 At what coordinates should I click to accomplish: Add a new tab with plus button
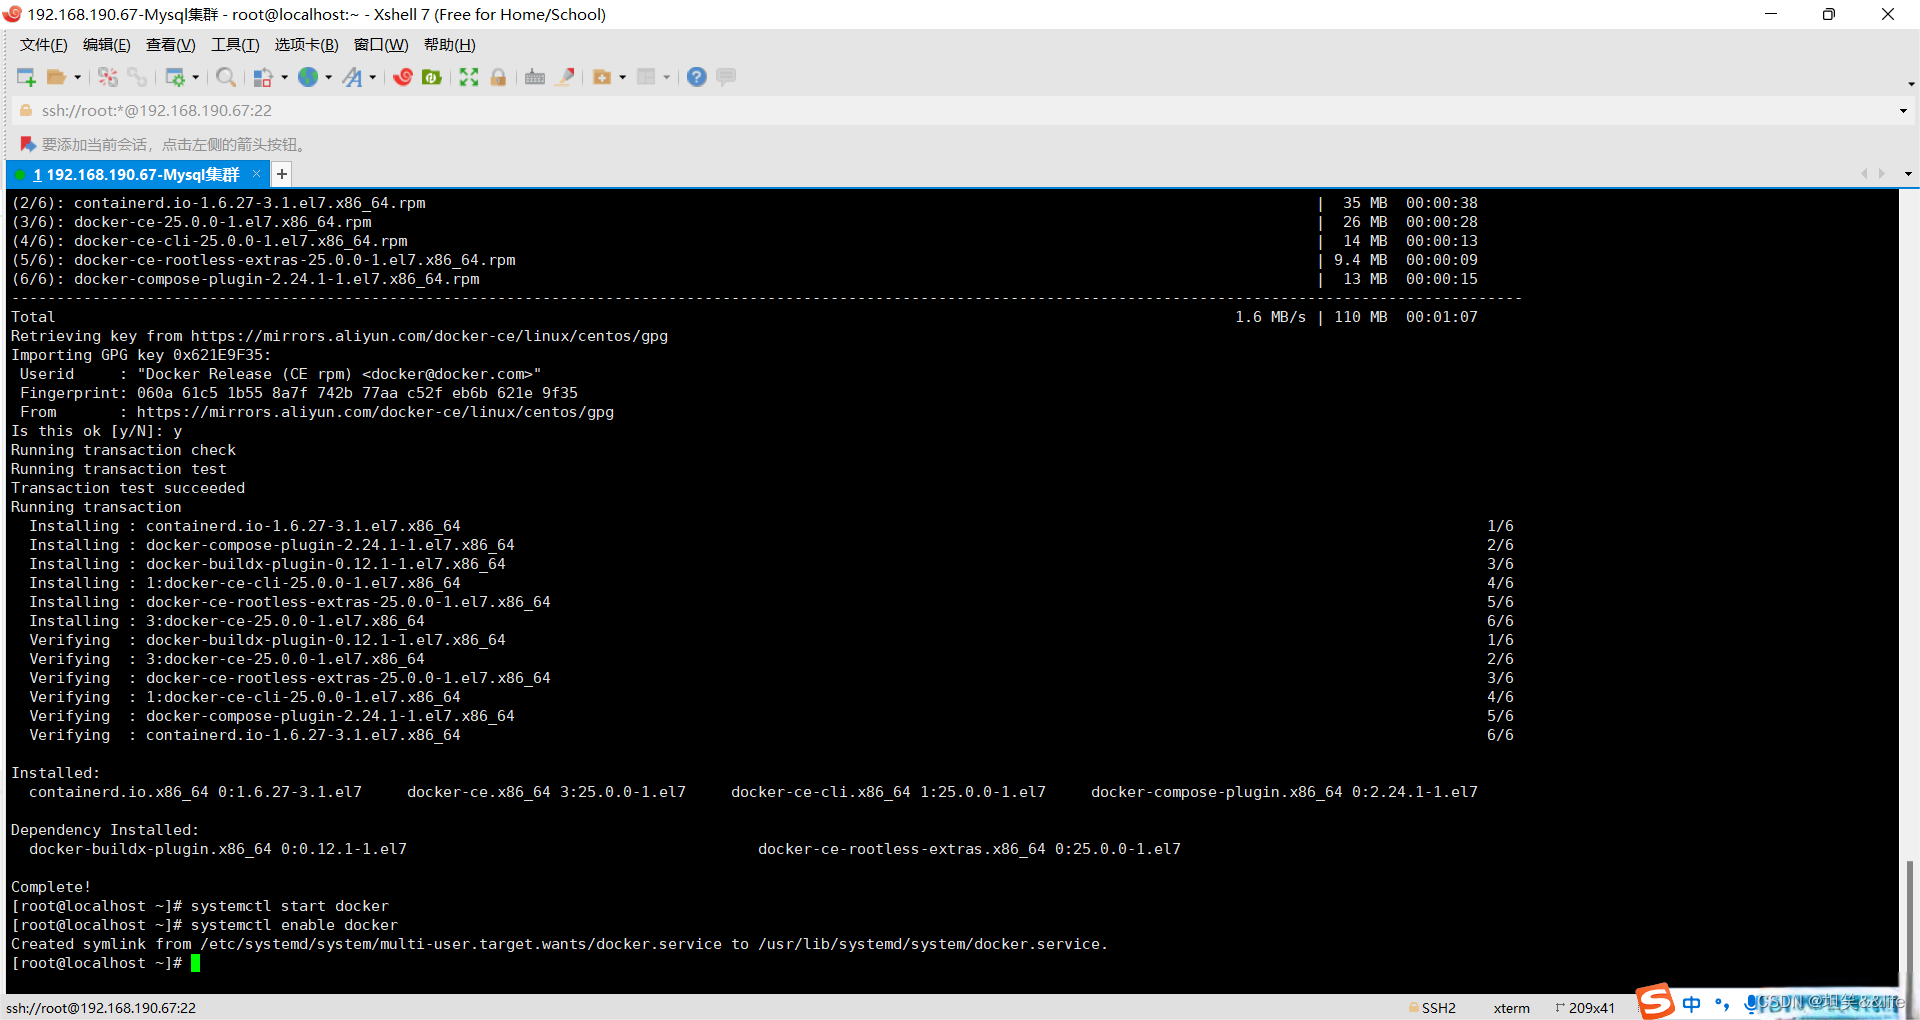(282, 174)
